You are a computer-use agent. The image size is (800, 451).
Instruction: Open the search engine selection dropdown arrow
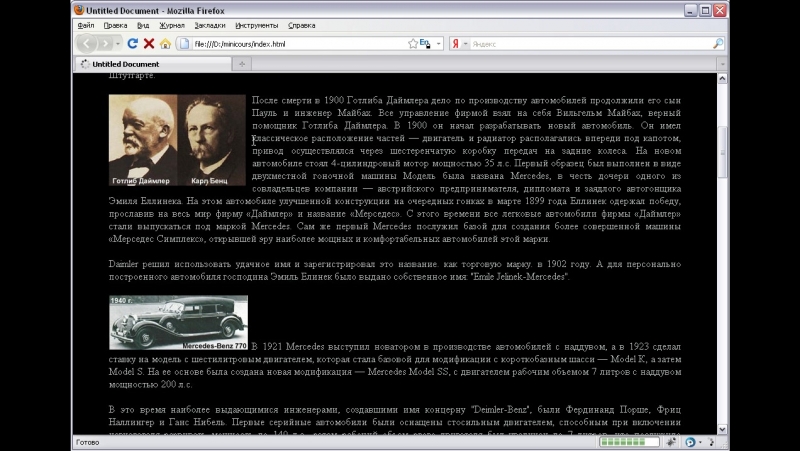coord(465,44)
